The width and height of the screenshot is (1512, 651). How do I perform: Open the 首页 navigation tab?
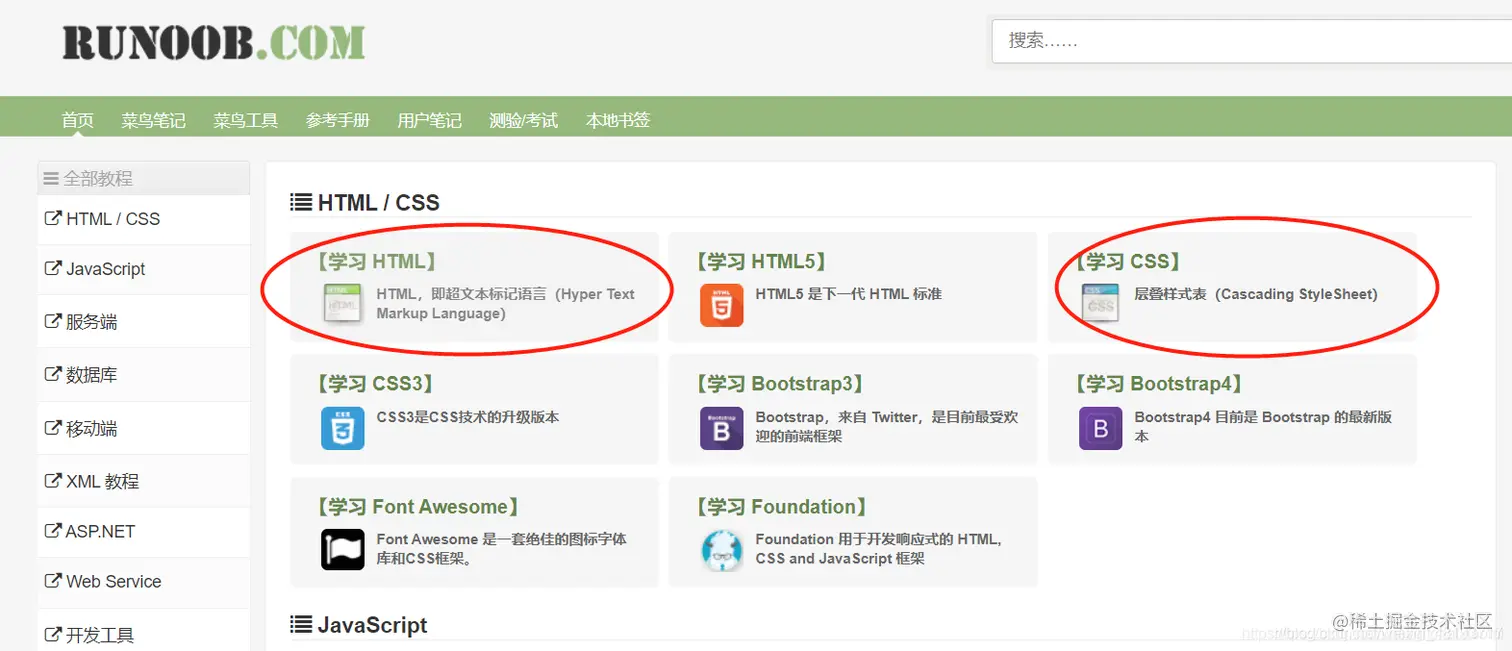coord(78,120)
